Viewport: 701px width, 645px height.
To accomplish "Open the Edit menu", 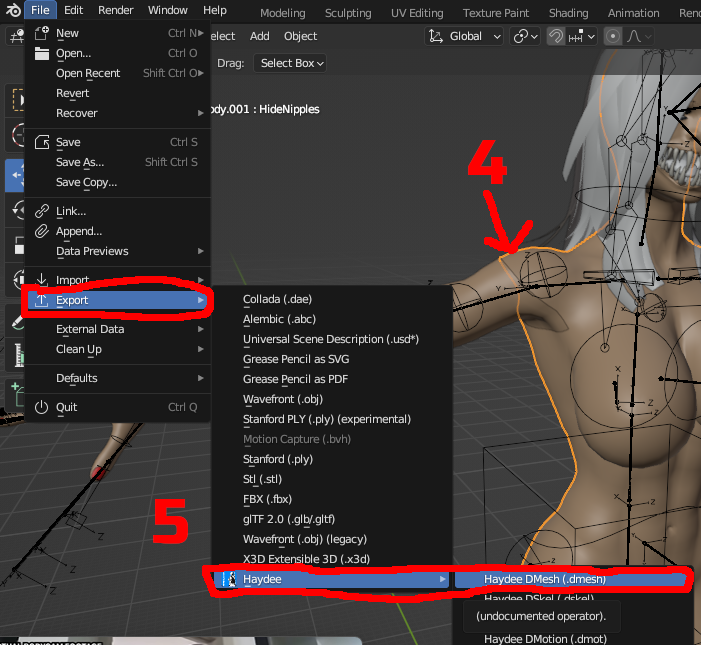I will pos(73,10).
